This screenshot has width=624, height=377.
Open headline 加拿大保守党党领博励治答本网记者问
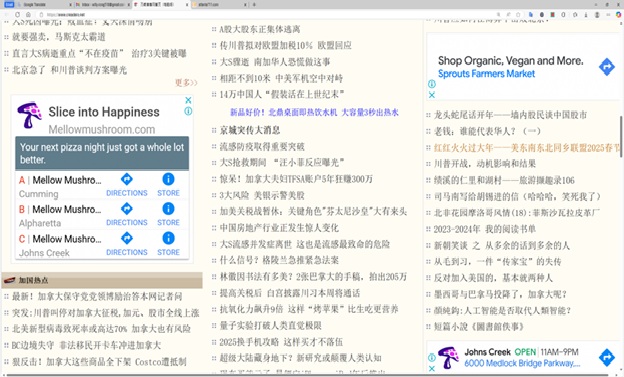pyautogui.click(x=97, y=297)
